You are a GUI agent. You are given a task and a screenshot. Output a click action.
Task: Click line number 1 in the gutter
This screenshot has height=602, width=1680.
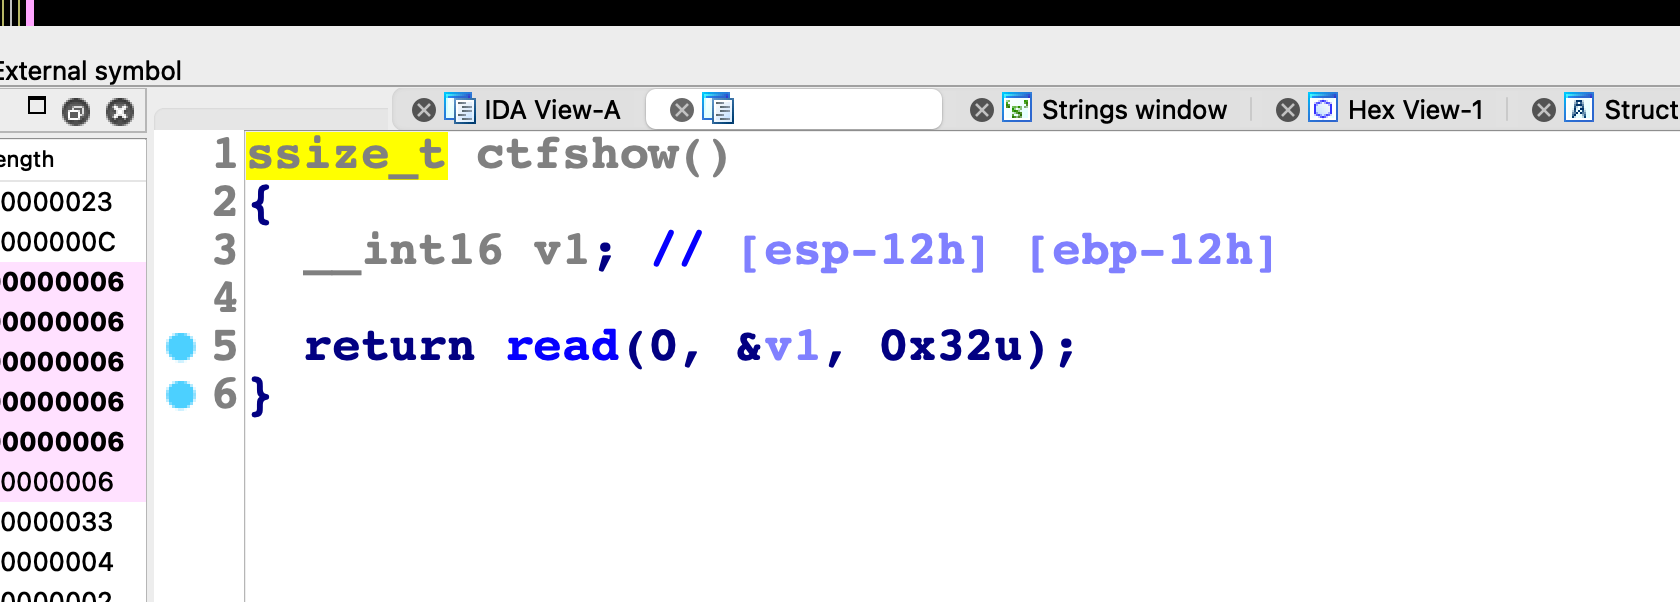coord(225,155)
